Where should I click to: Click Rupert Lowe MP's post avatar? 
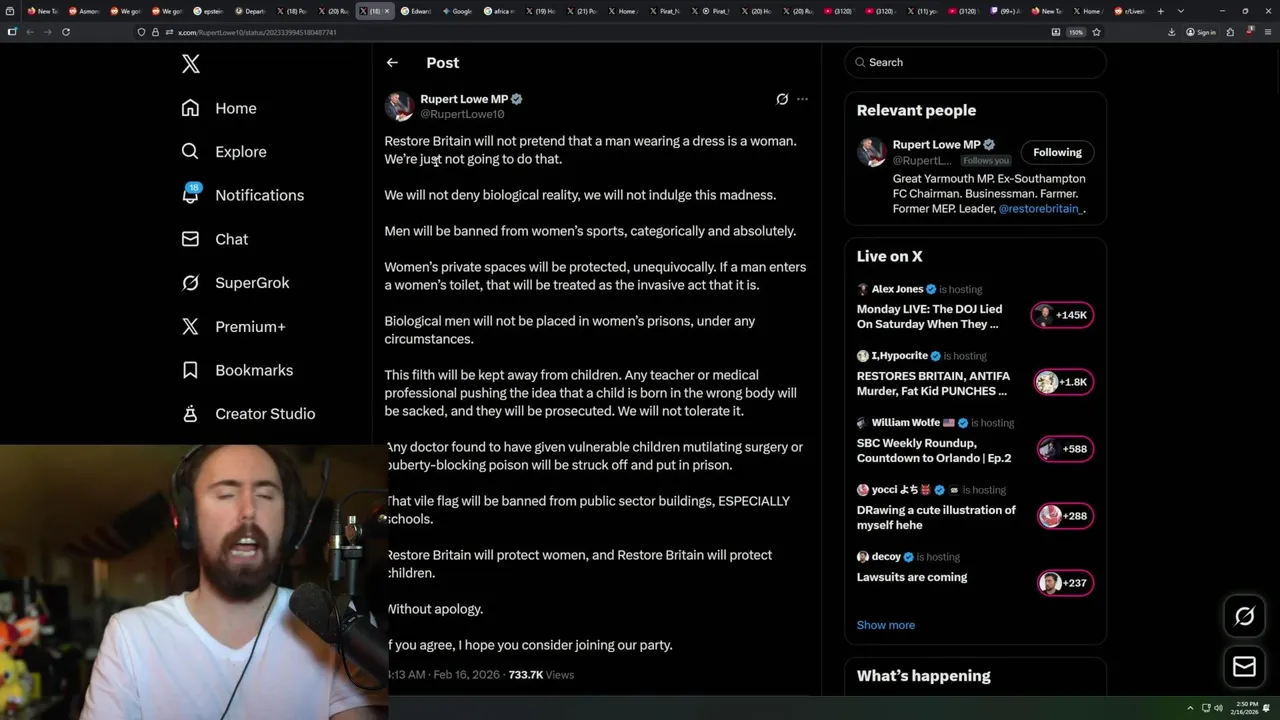(x=399, y=106)
